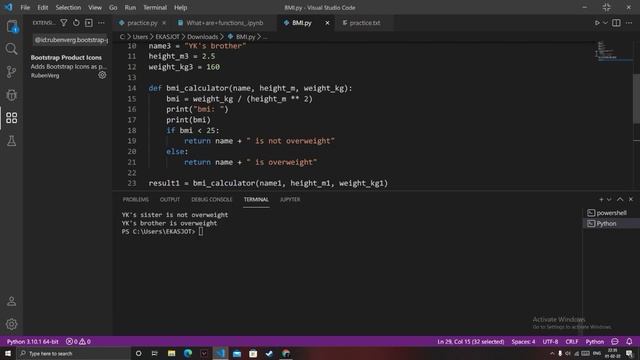Manage Bootstrap Product Icons extension gear

click(102, 75)
